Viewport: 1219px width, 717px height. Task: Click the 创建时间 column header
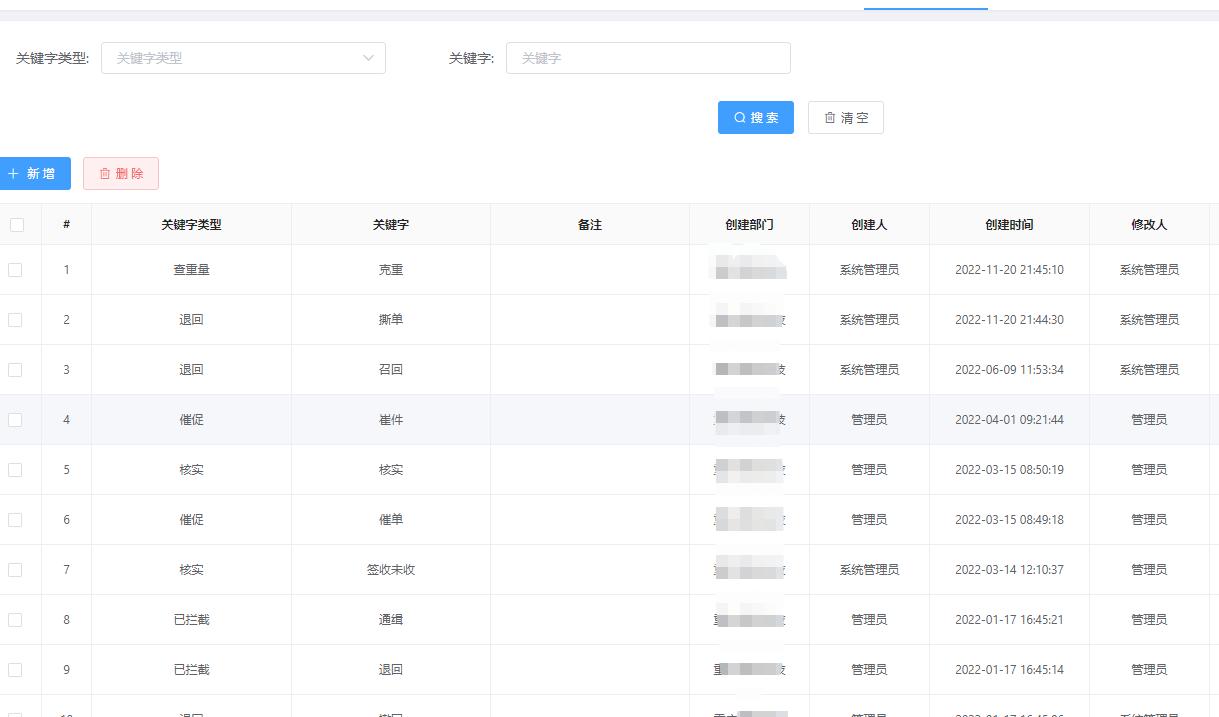pyautogui.click(x=1009, y=224)
